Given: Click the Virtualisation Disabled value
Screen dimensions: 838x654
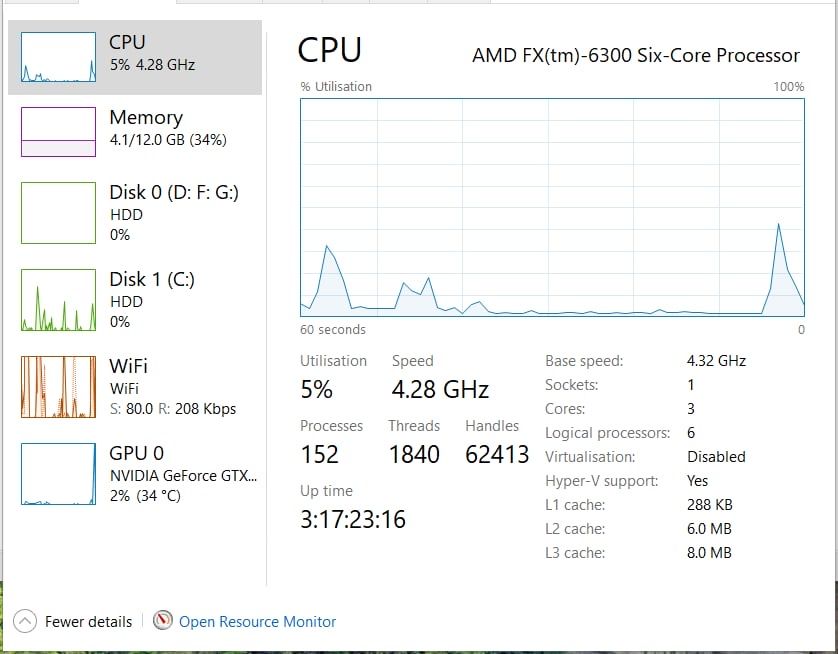Looking at the screenshot, I should 716,457.
